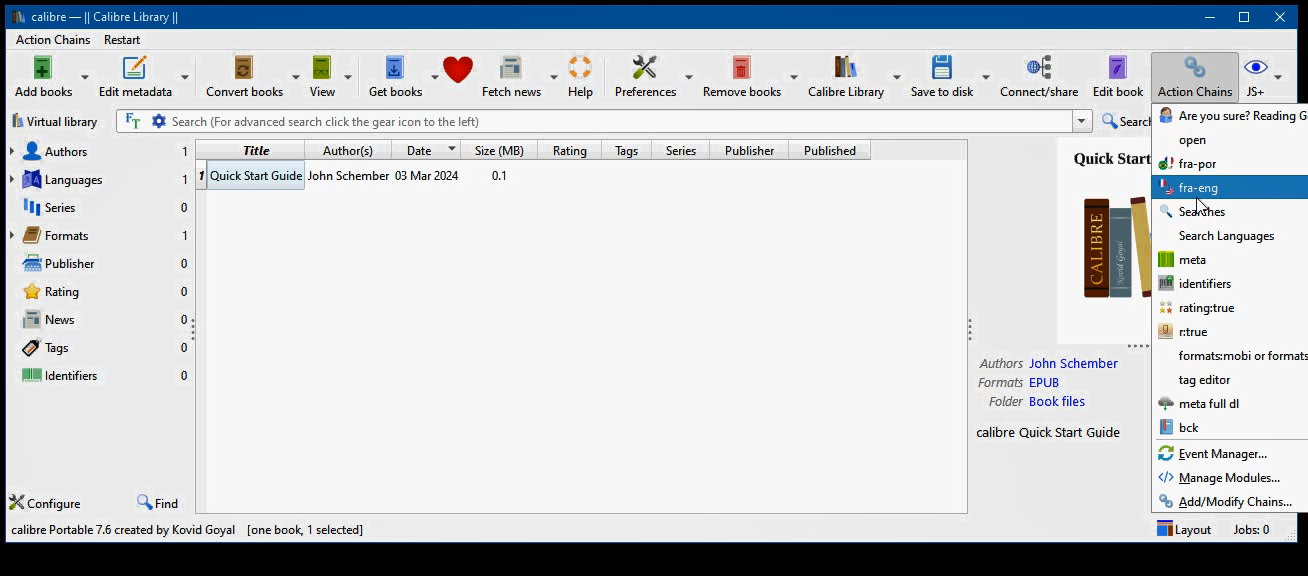Viewport: 1308px width, 576px height.
Task: Focus the search input field
Action: click(620, 121)
